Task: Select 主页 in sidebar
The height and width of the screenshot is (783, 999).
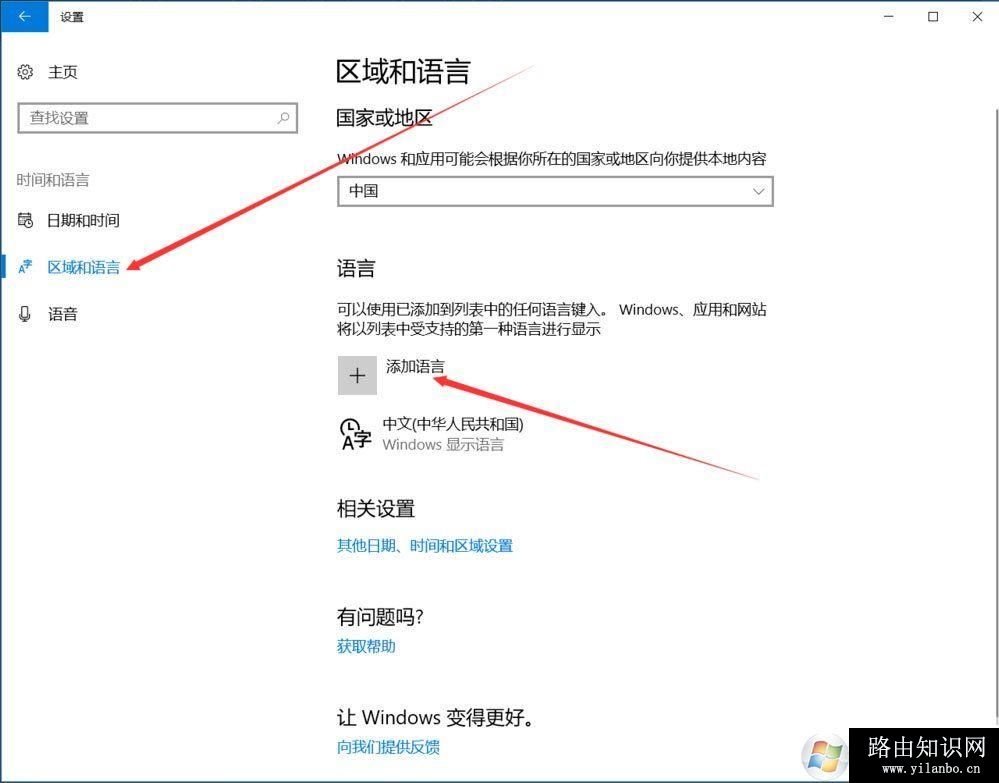Action: click(x=62, y=72)
